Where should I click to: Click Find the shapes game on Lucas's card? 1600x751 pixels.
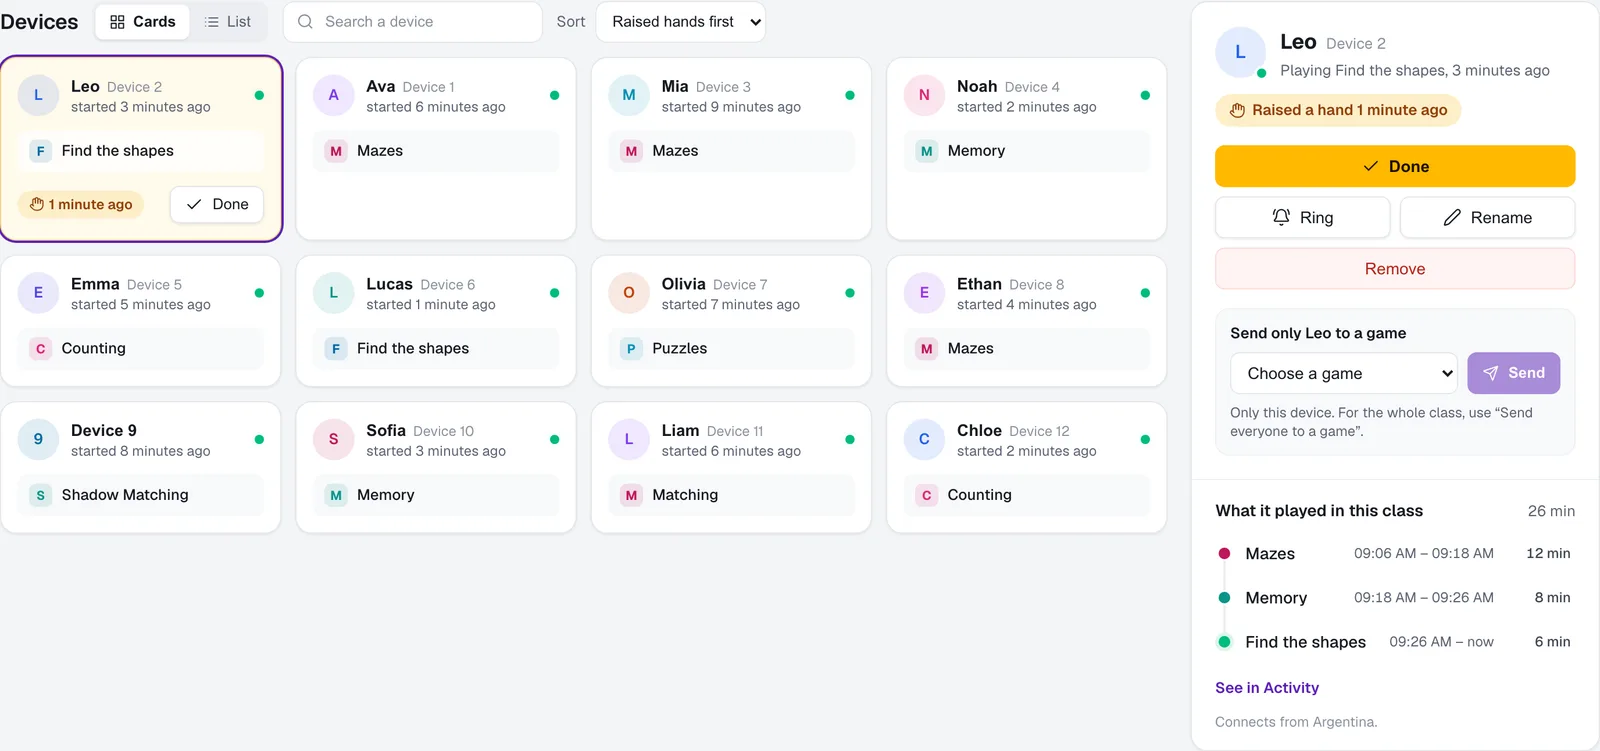pyautogui.click(x=436, y=349)
